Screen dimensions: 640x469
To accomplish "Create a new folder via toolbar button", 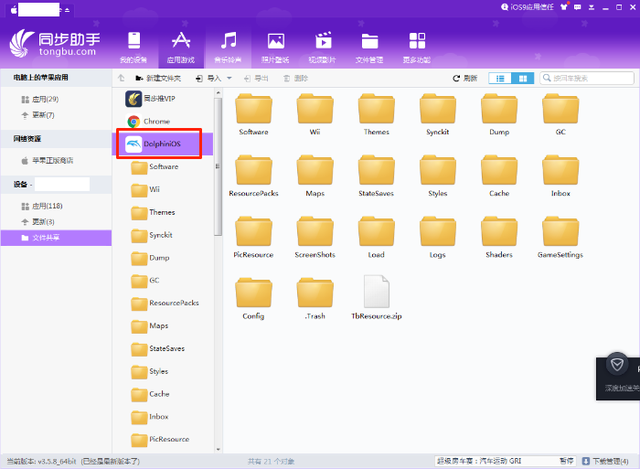I will 158,78.
